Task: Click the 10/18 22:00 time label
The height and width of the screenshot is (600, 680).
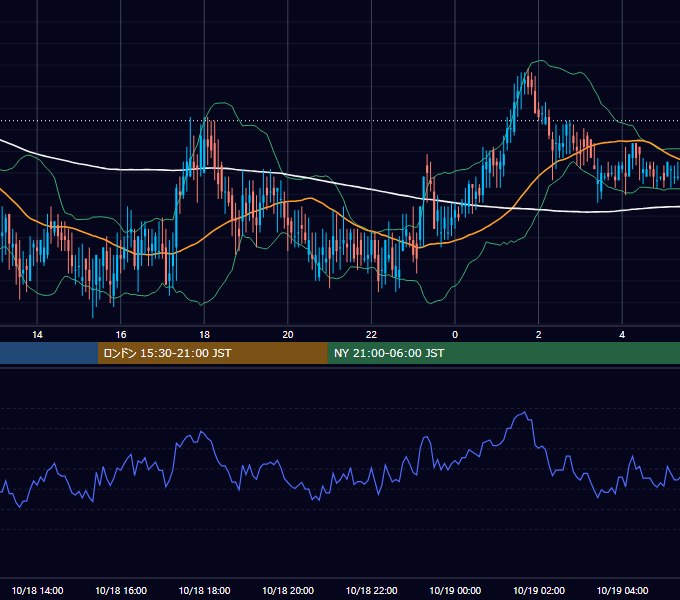Action: coord(371,590)
